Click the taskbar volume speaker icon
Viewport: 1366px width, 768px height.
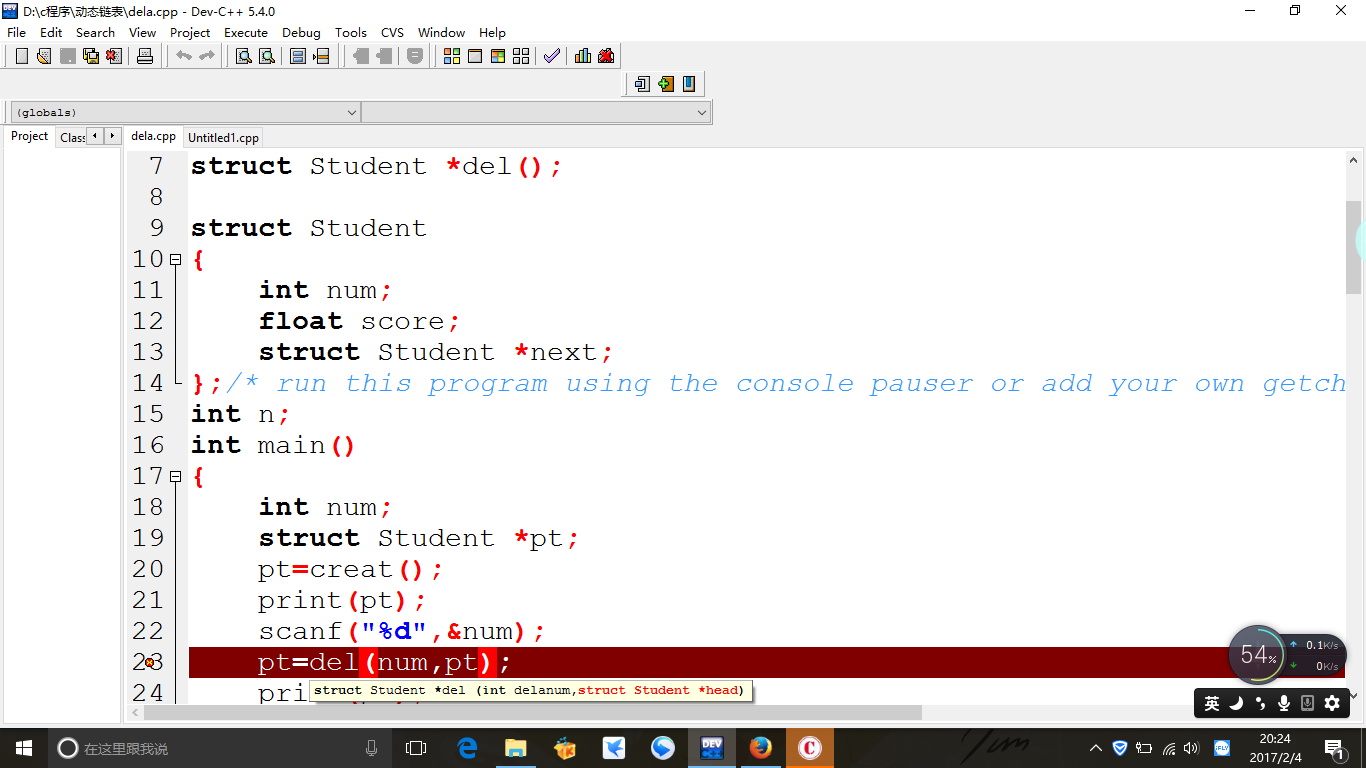click(1191, 748)
